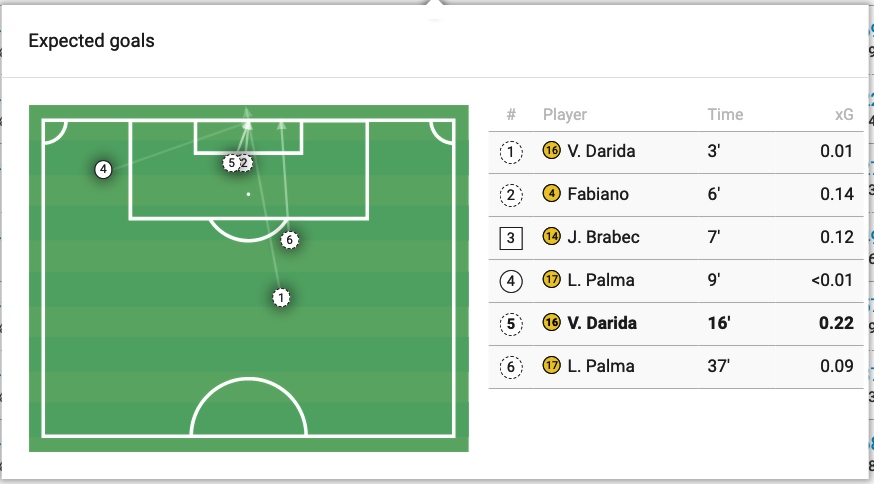This screenshot has width=874, height=484.
Task: Select the 0.22 xG value
Action: pos(835,323)
